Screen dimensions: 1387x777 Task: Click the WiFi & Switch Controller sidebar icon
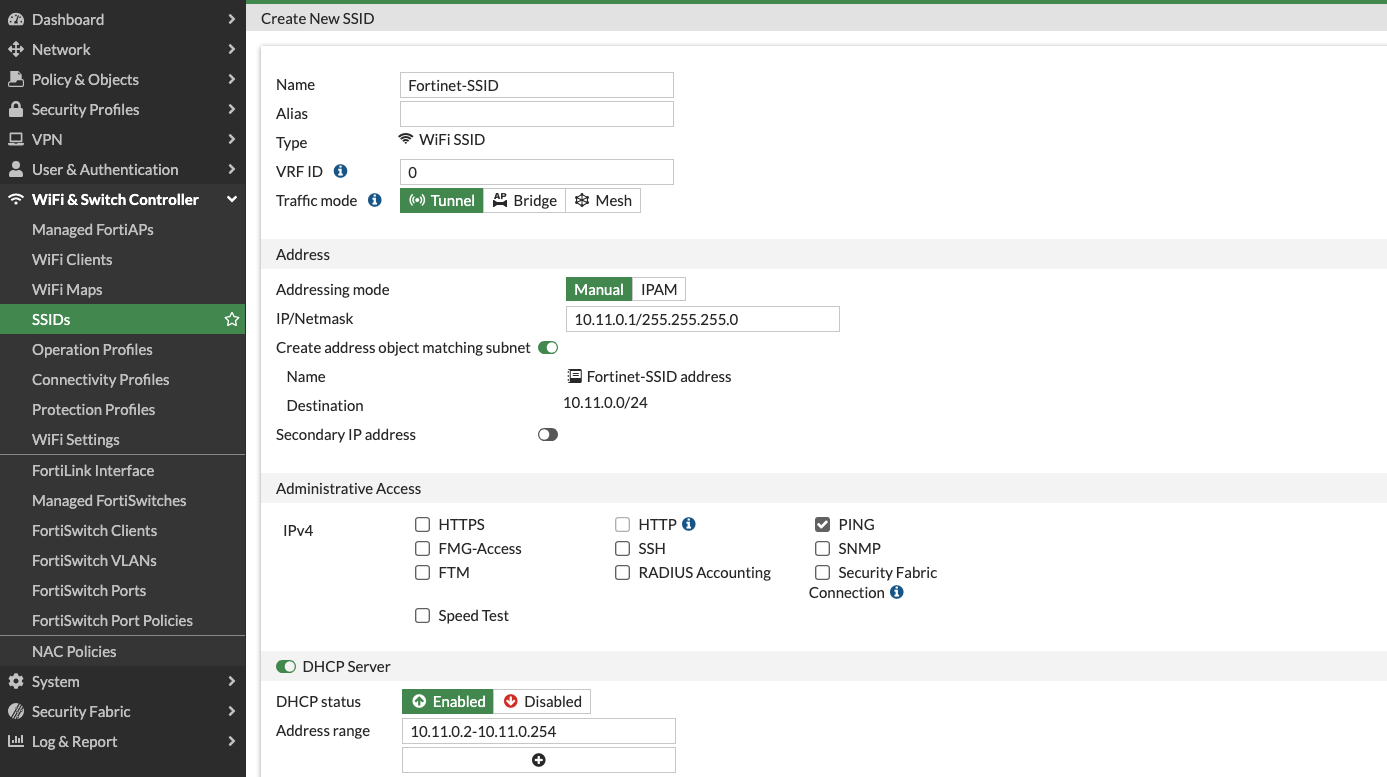pos(15,199)
